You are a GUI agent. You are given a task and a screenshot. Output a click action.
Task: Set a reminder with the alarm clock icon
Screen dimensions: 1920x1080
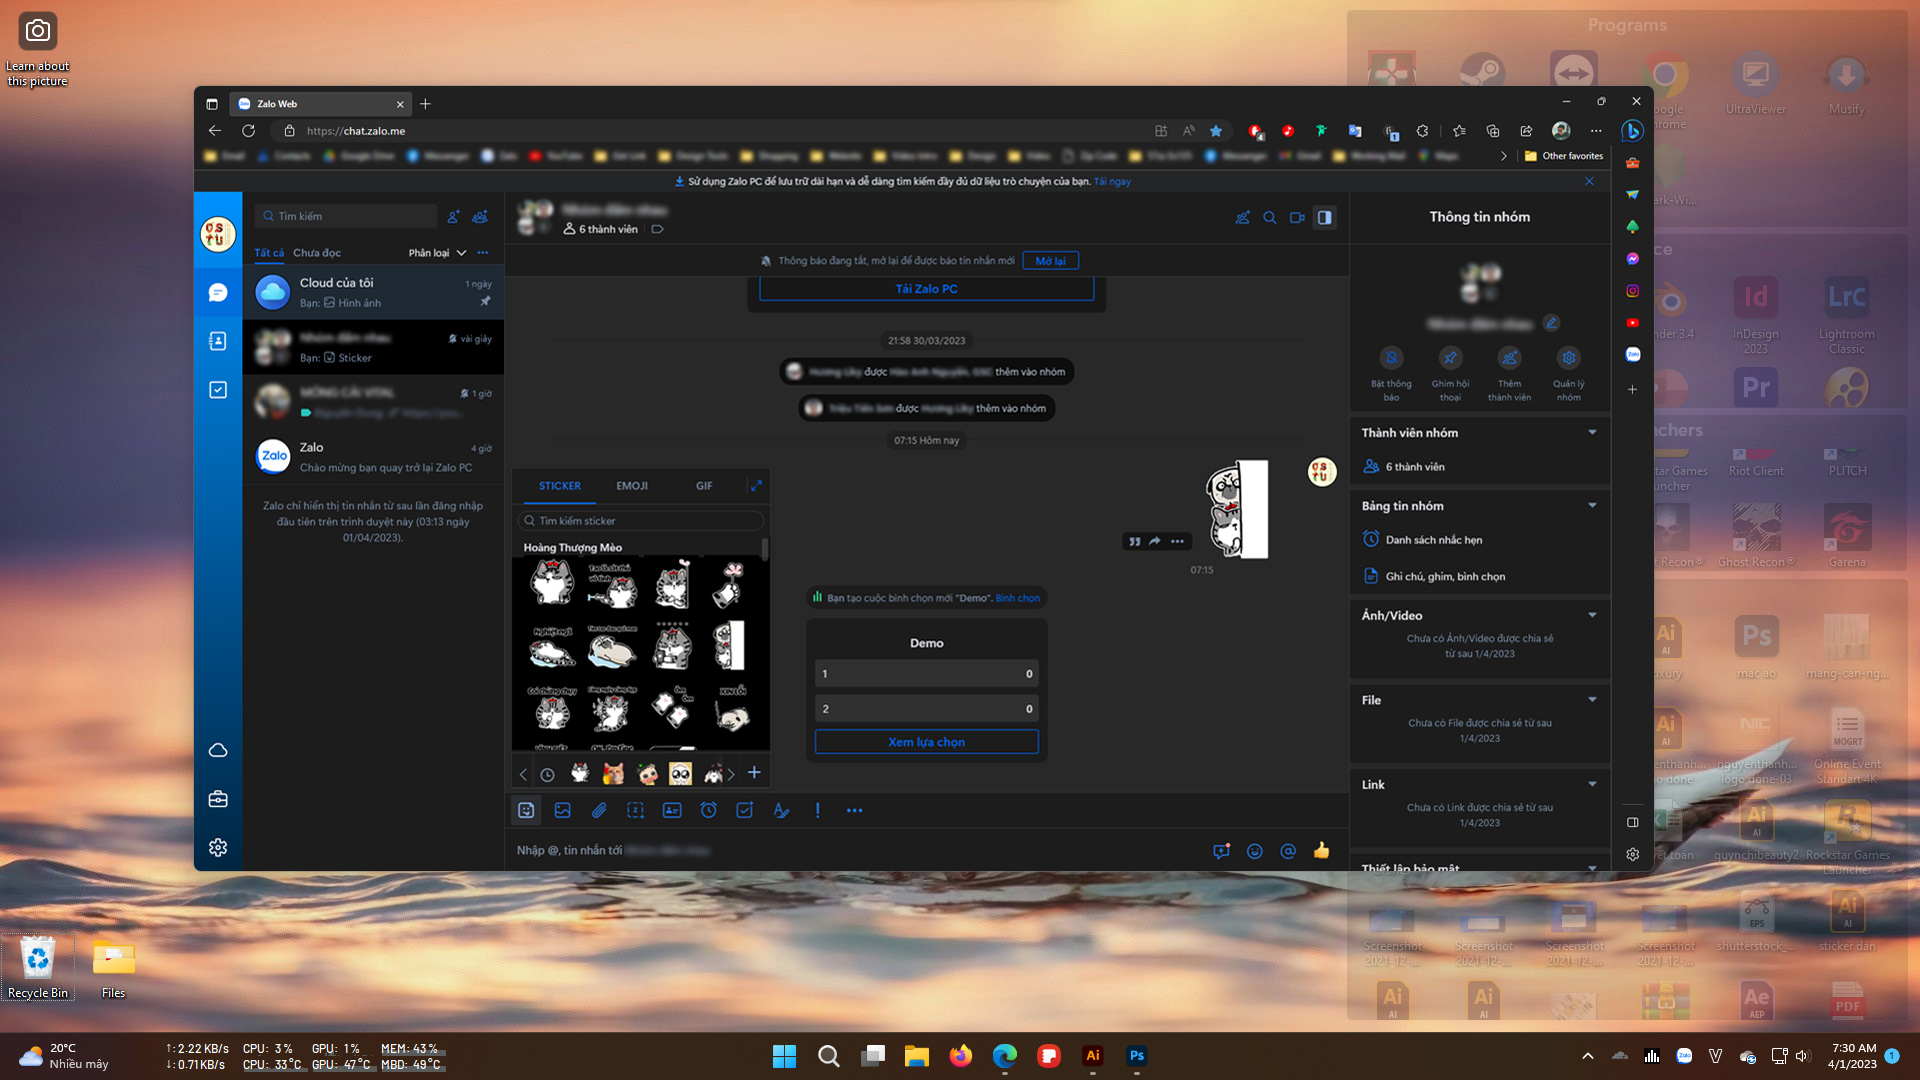click(x=709, y=810)
